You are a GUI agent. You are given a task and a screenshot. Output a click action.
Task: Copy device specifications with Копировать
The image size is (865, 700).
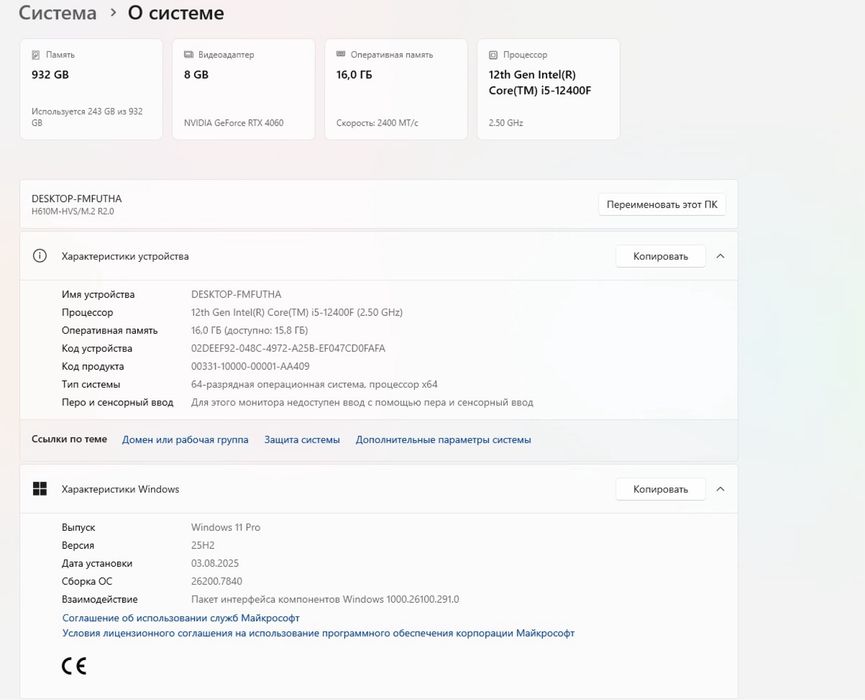click(660, 257)
